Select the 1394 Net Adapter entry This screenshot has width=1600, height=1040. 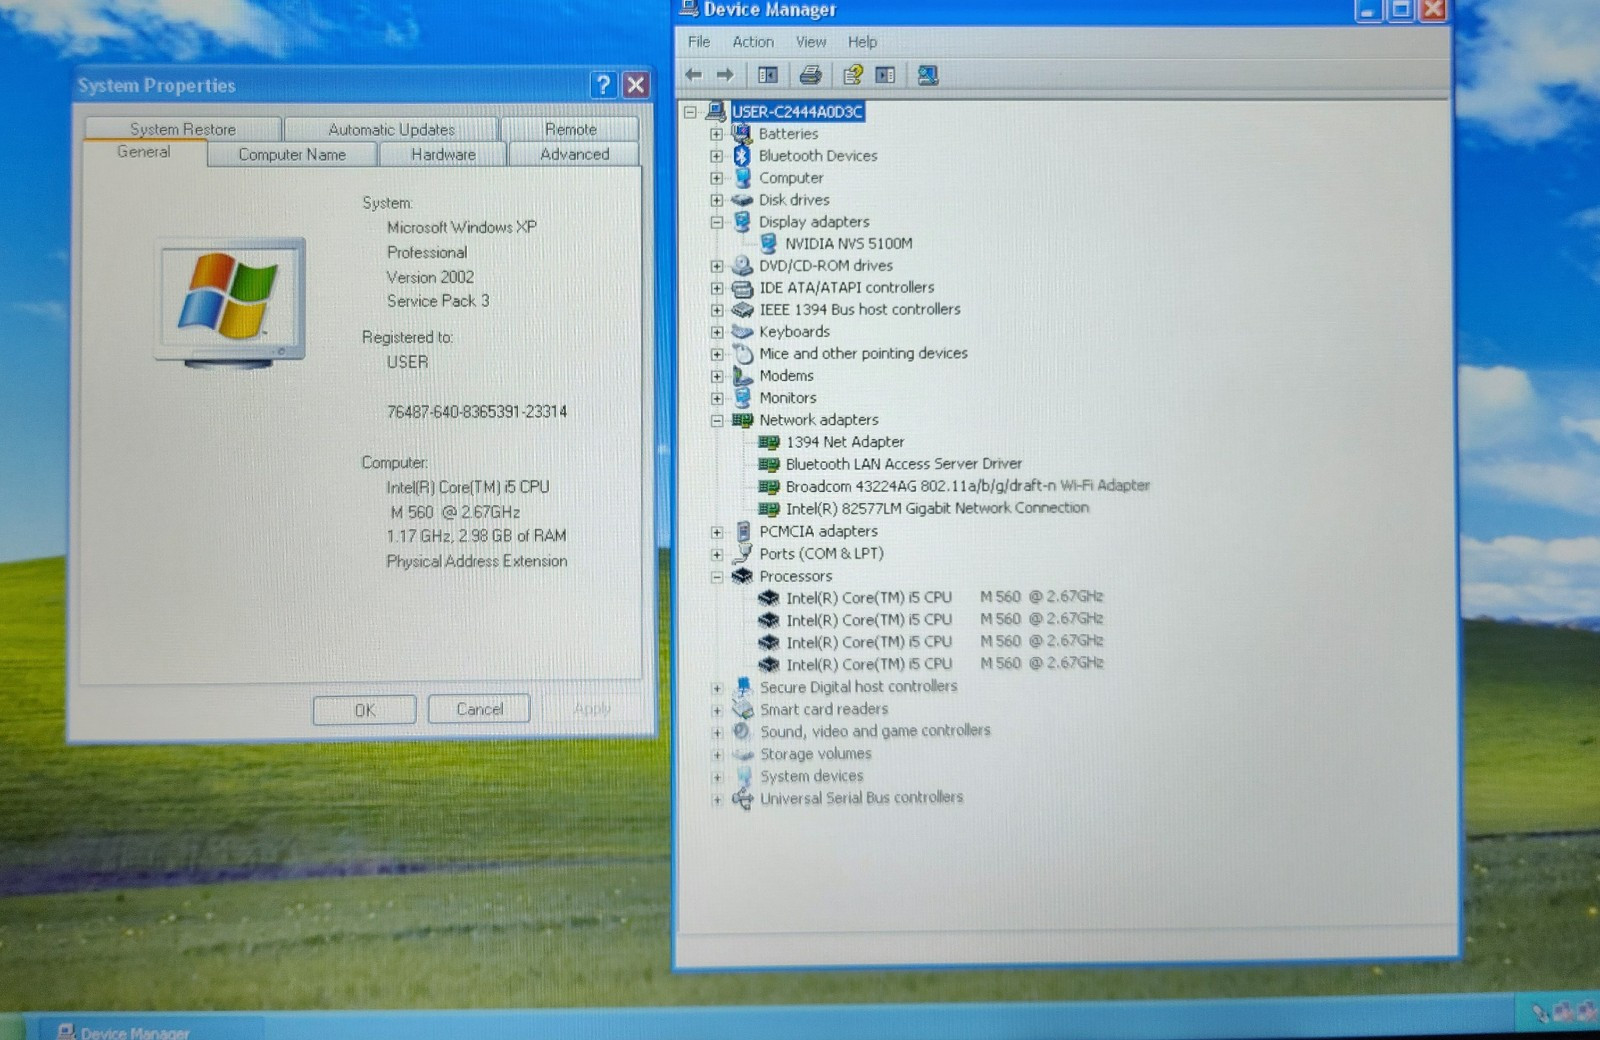(845, 441)
